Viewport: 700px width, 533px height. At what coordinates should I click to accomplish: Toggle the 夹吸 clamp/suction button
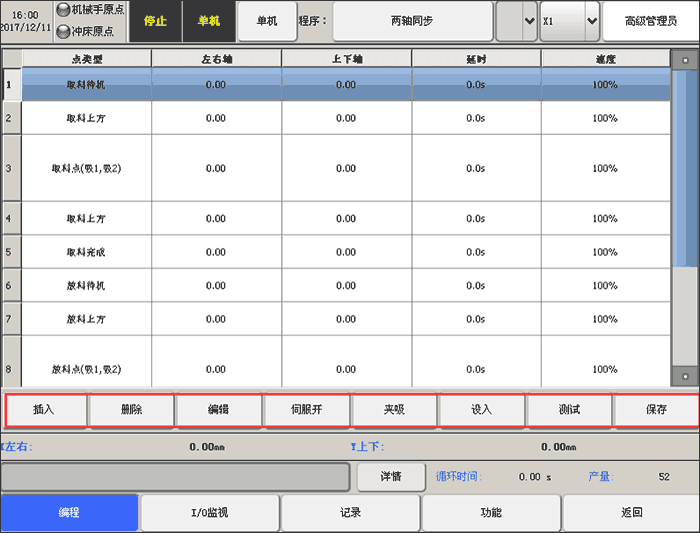click(x=395, y=410)
